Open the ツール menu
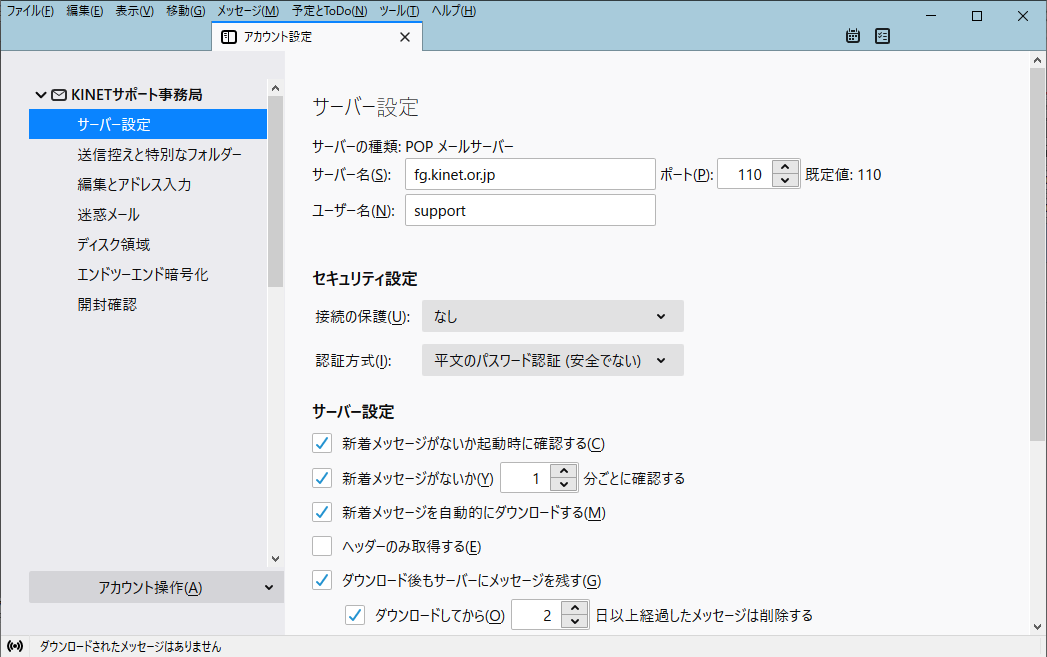This screenshot has width=1047, height=657. click(x=399, y=11)
